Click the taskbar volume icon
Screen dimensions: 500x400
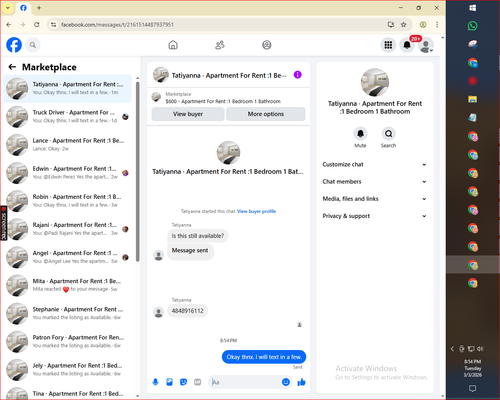pos(480,349)
